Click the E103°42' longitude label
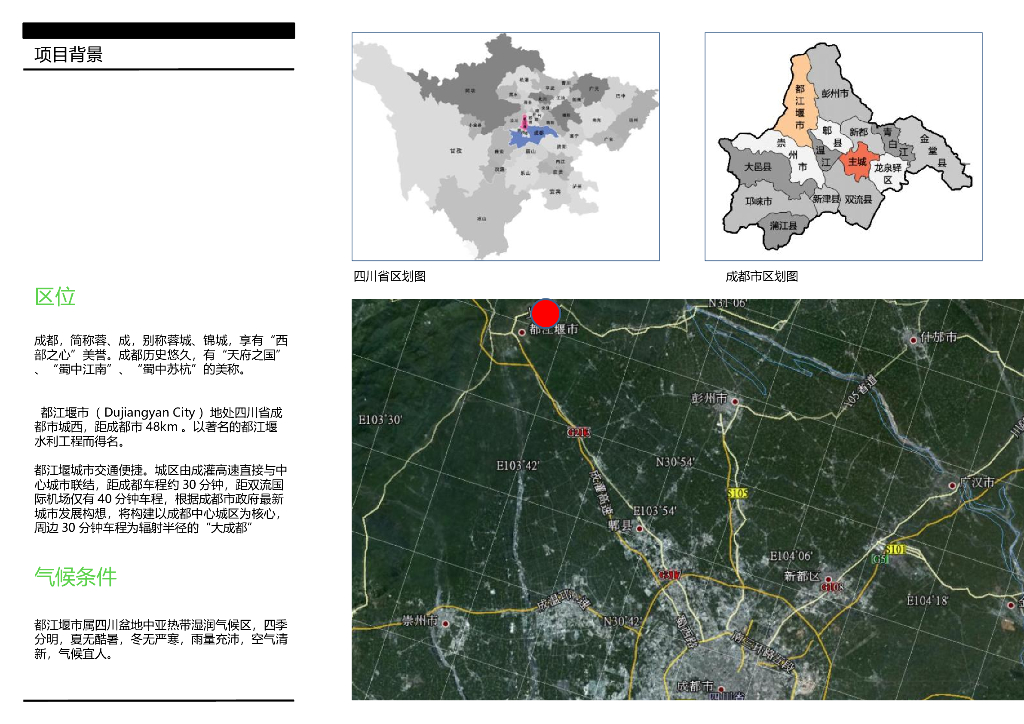The height and width of the screenshot is (724, 1024). [x=518, y=465]
